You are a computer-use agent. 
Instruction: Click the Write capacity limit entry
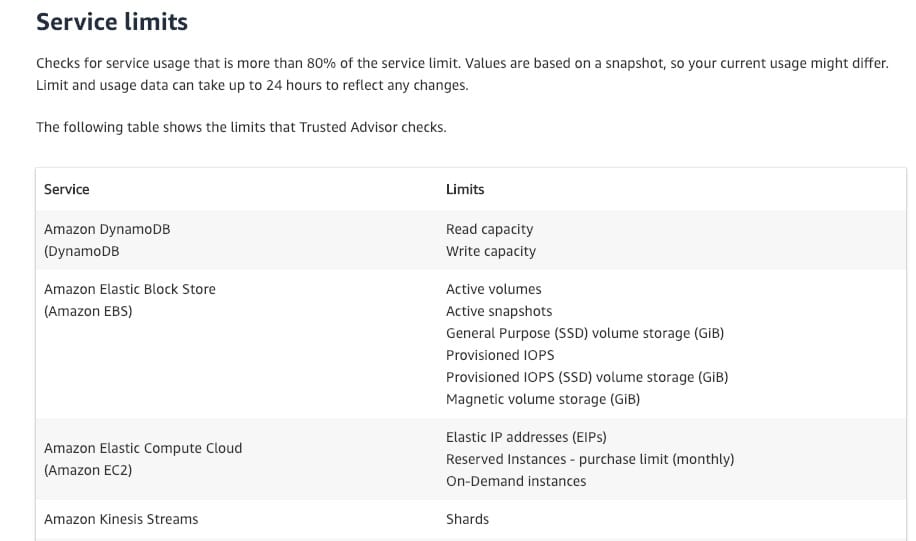490,251
